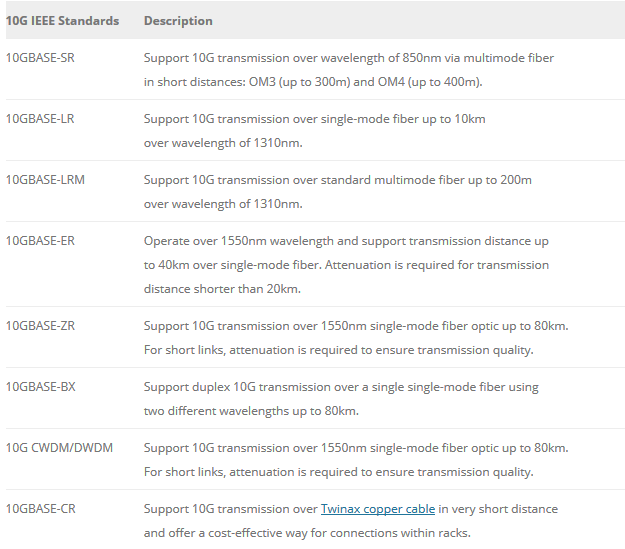The height and width of the screenshot is (549, 625).
Task: Click the standard multimode fiber 200m line
Action: coord(337,180)
